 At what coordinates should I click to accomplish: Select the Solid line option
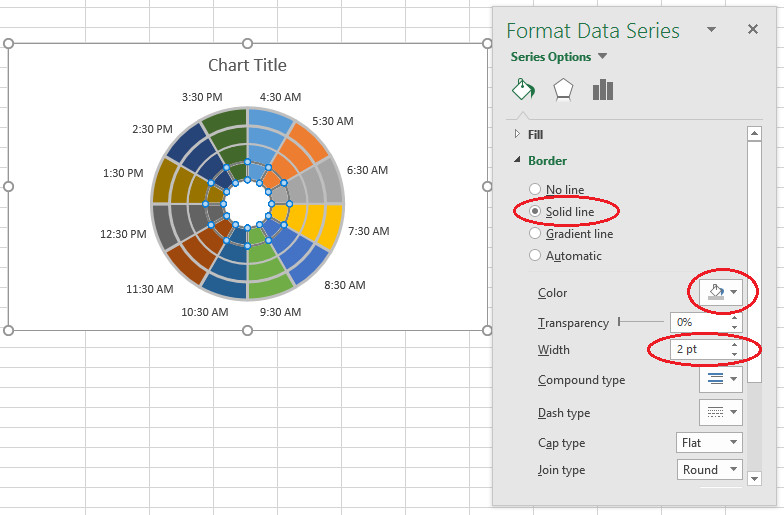point(535,212)
